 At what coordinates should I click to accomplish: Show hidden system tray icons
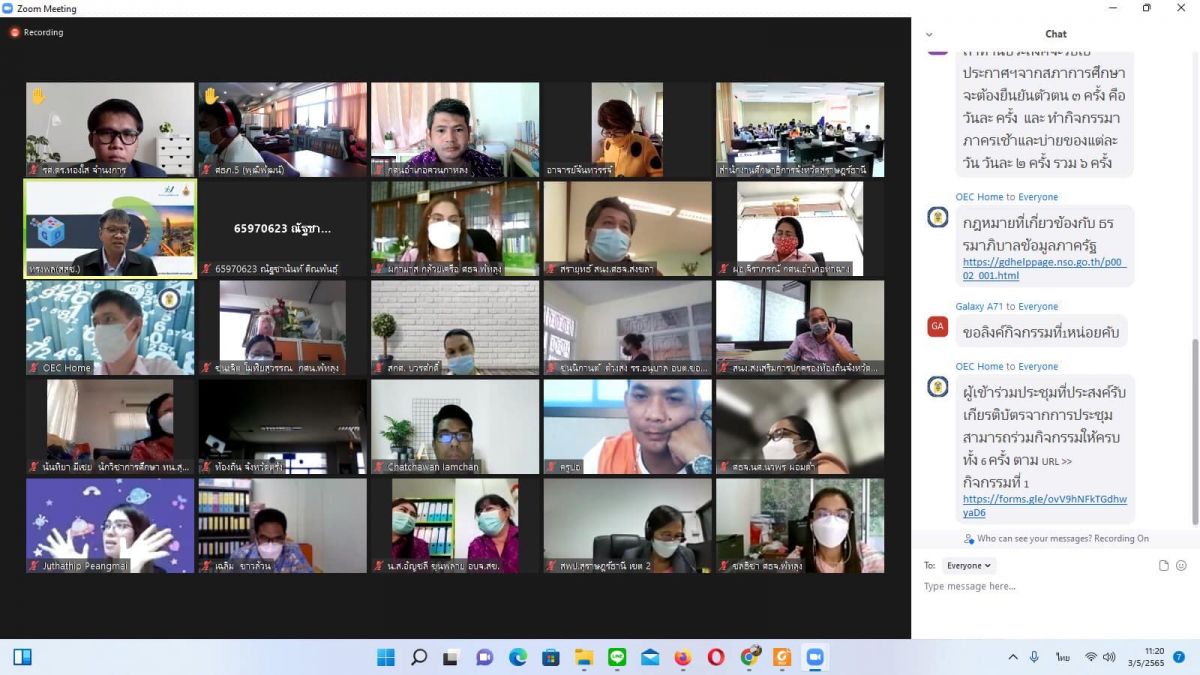1013,657
